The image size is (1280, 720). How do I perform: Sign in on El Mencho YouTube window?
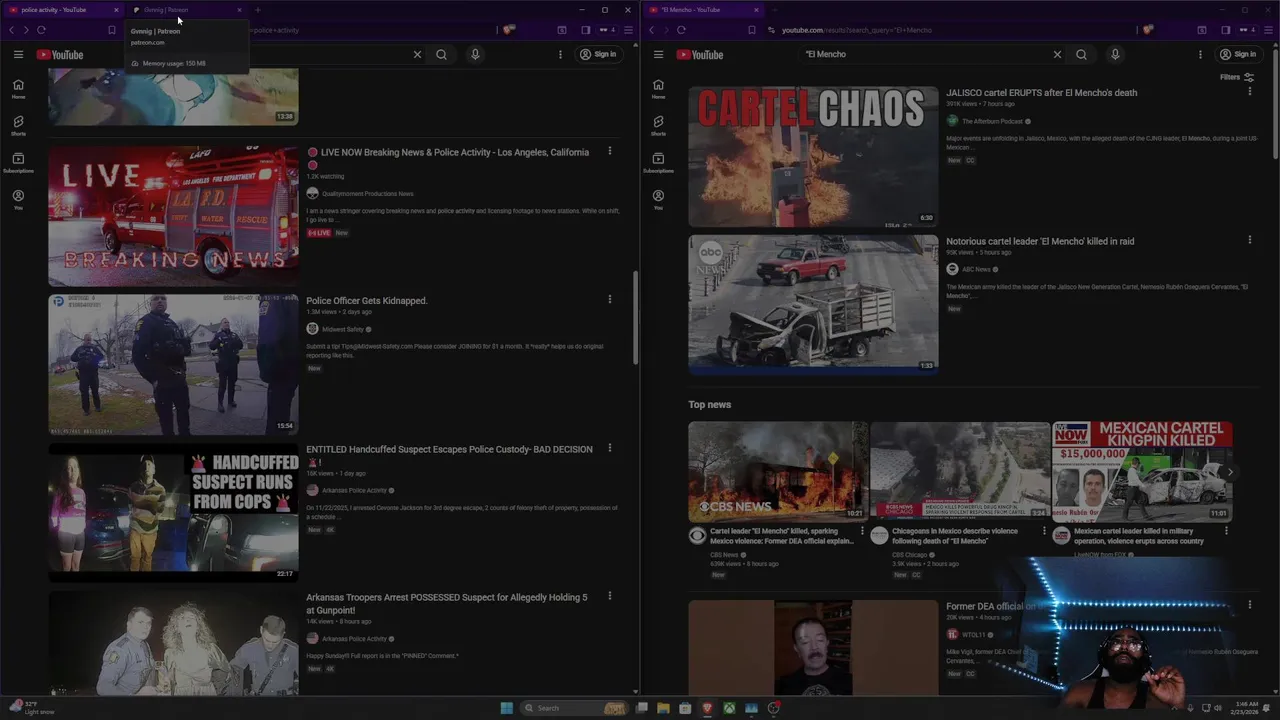1238,54
